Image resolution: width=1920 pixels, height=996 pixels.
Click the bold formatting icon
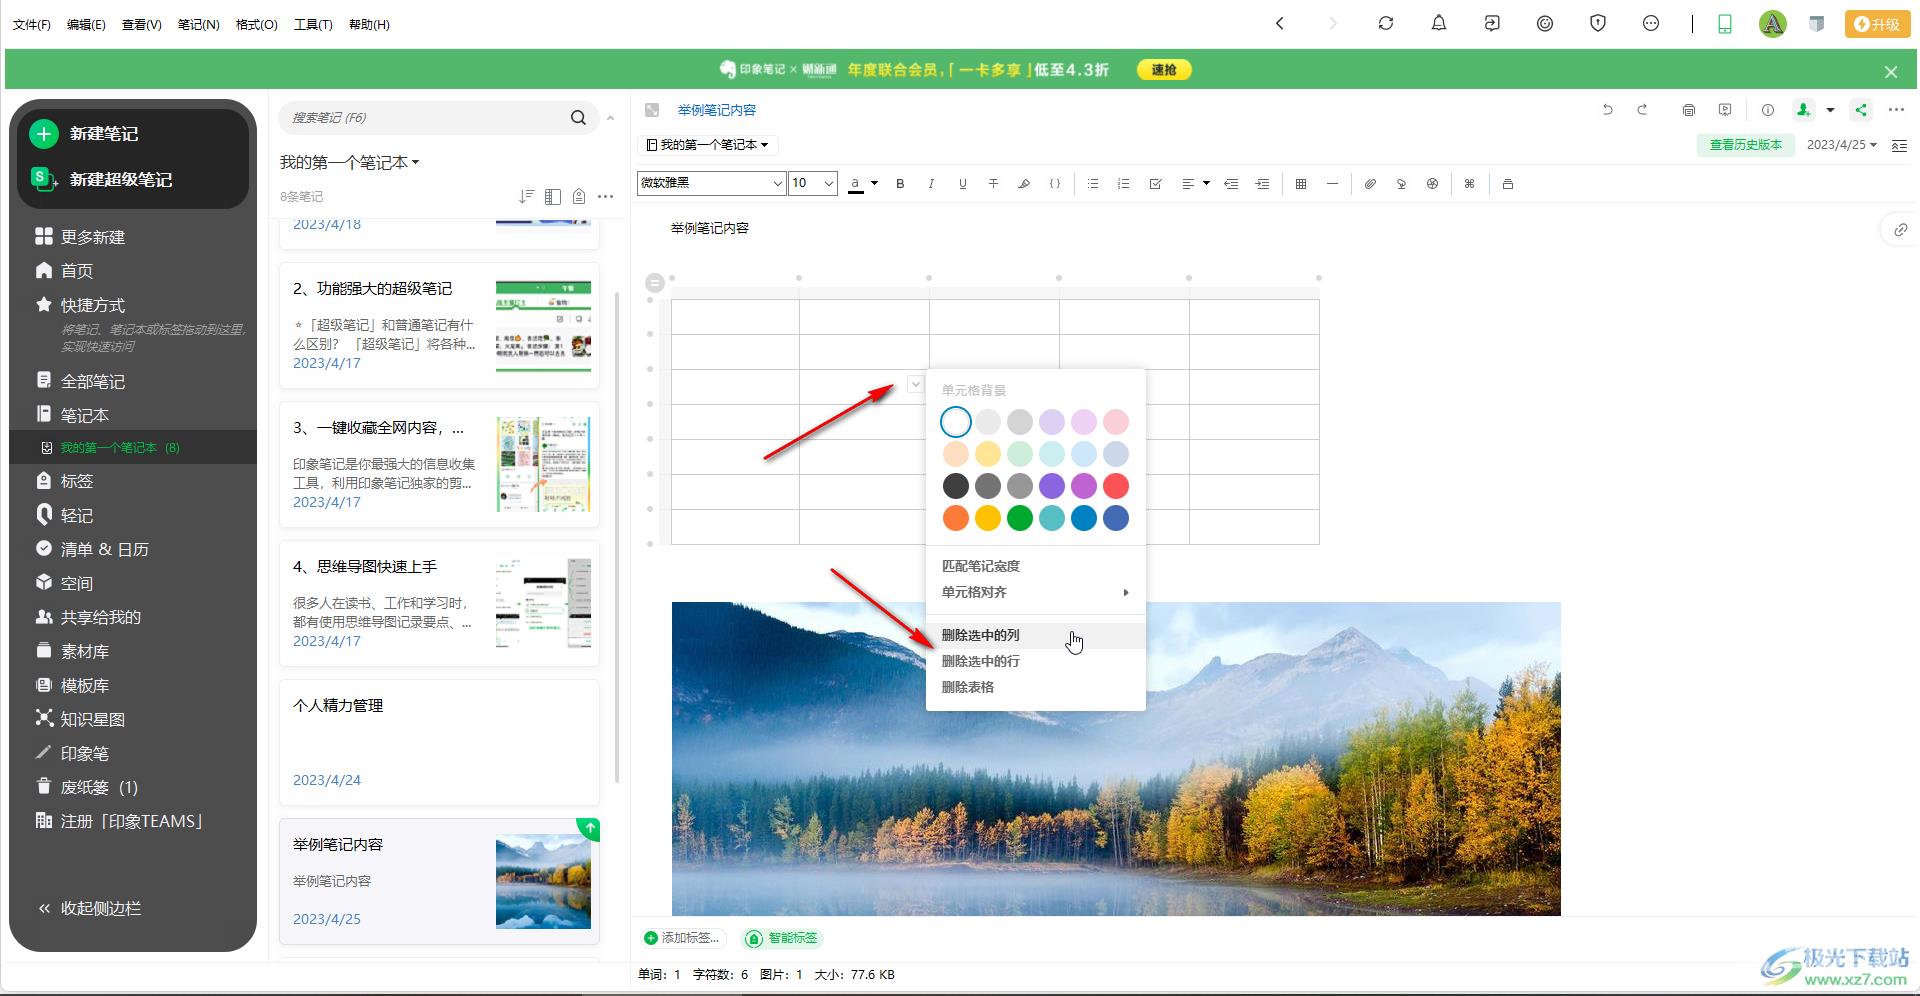tap(900, 184)
